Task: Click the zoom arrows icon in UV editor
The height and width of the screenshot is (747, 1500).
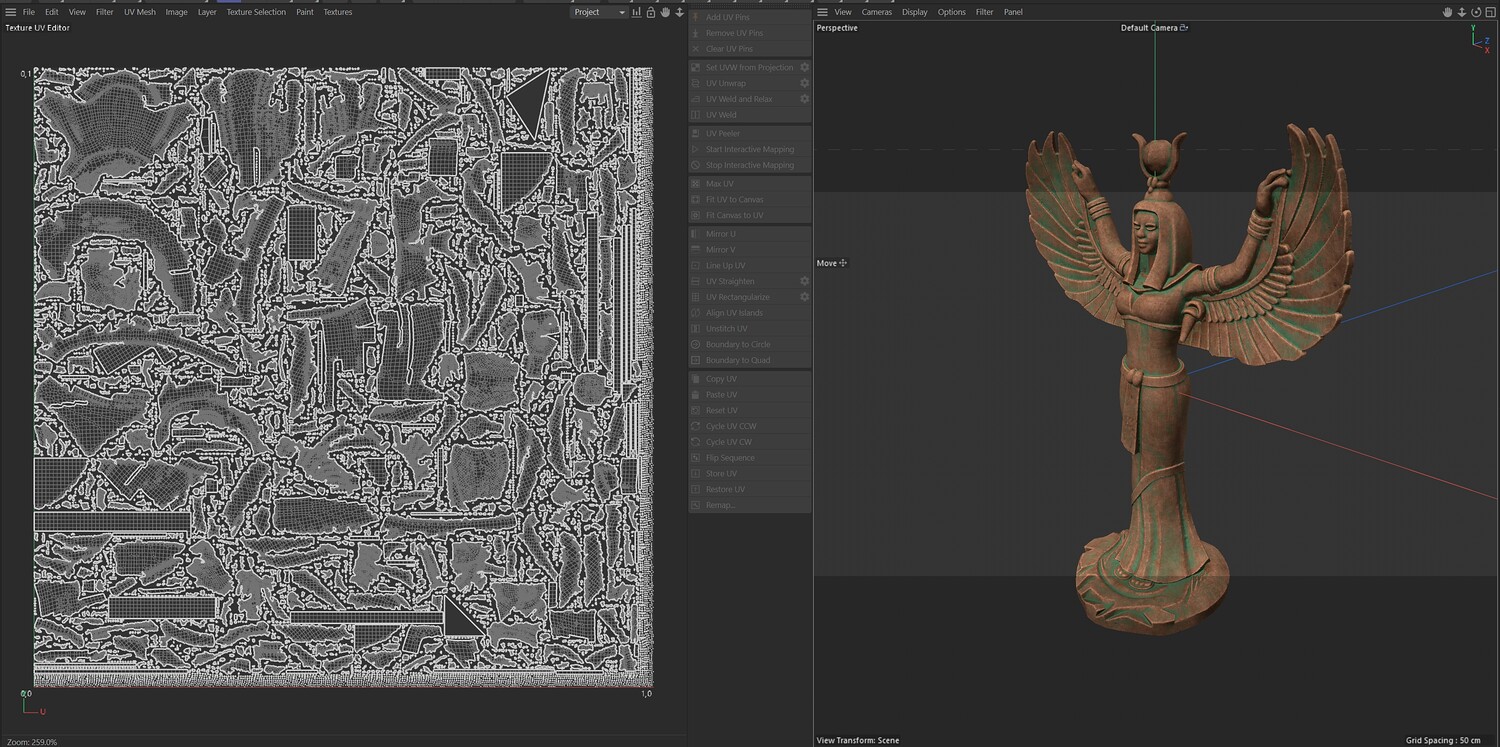Action: click(680, 12)
